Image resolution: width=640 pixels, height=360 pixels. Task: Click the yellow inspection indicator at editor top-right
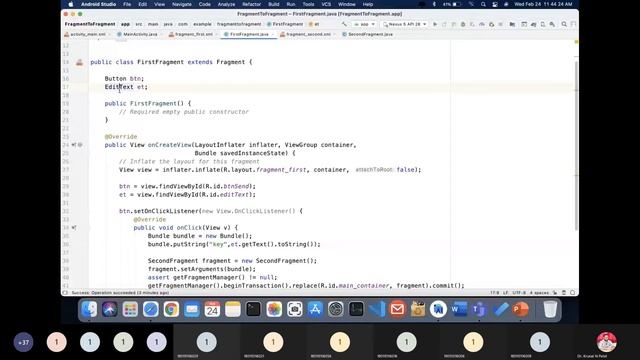pos(576,42)
